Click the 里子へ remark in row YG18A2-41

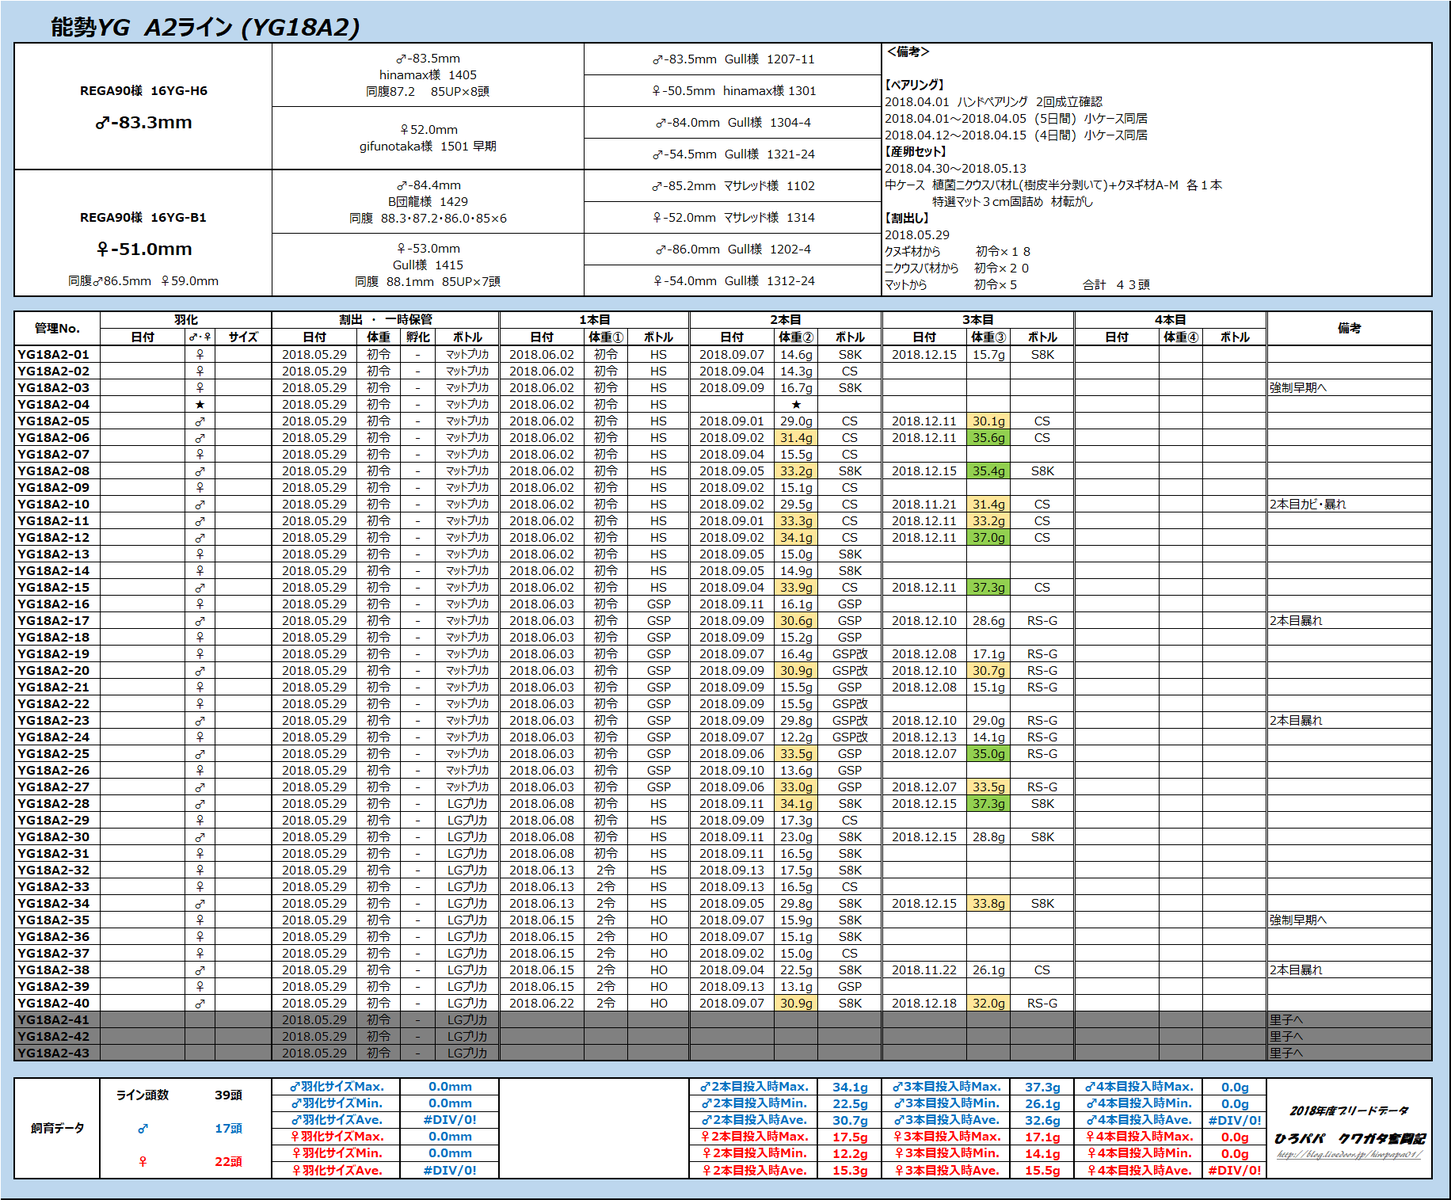click(1286, 1020)
